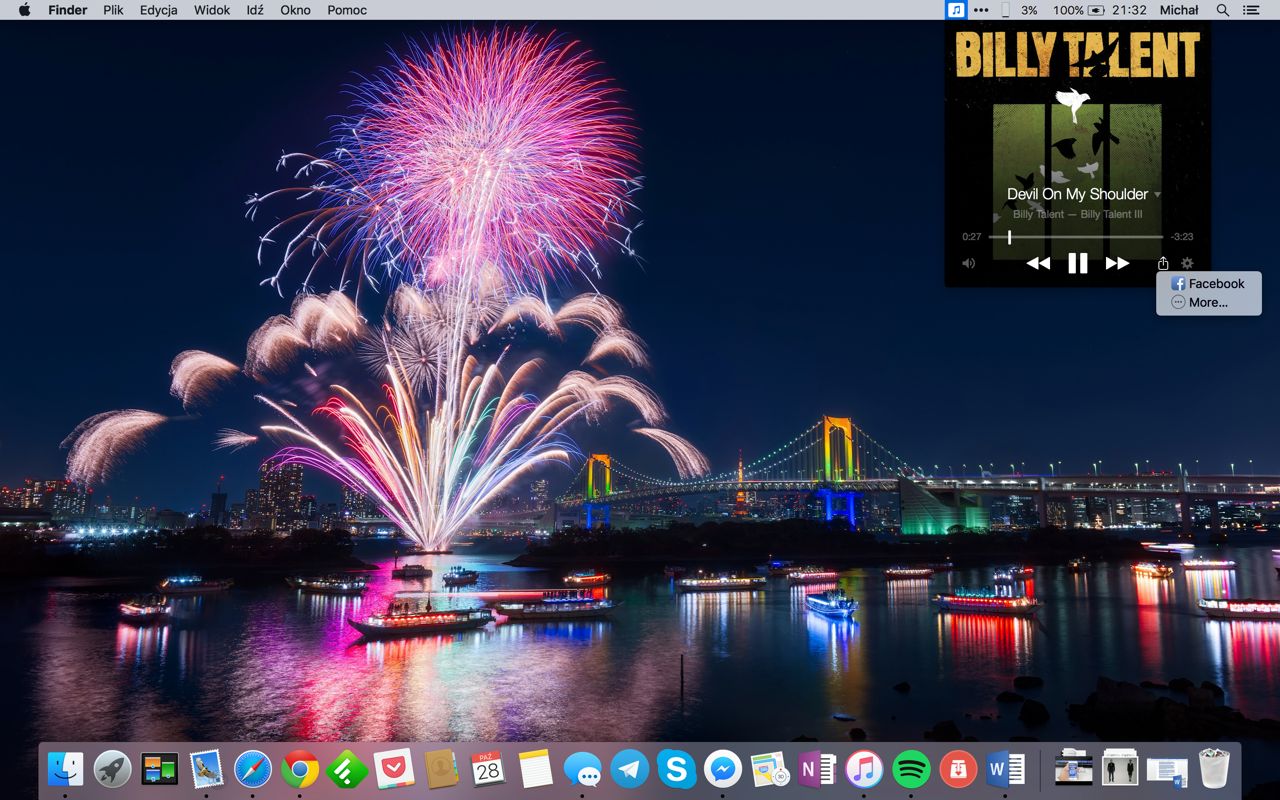Launch Safari from the Dock
The image size is (1280, 800).
click(253, 769)
